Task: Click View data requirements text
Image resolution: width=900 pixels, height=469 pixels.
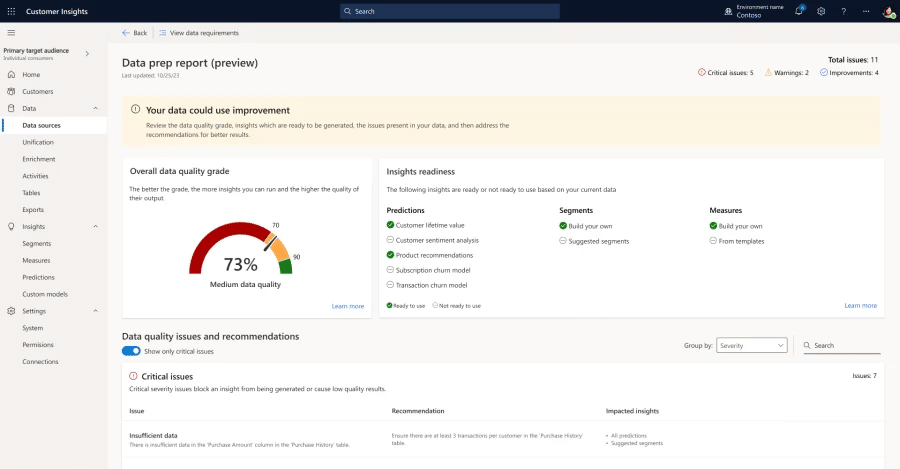Action: tap(204, 33)
